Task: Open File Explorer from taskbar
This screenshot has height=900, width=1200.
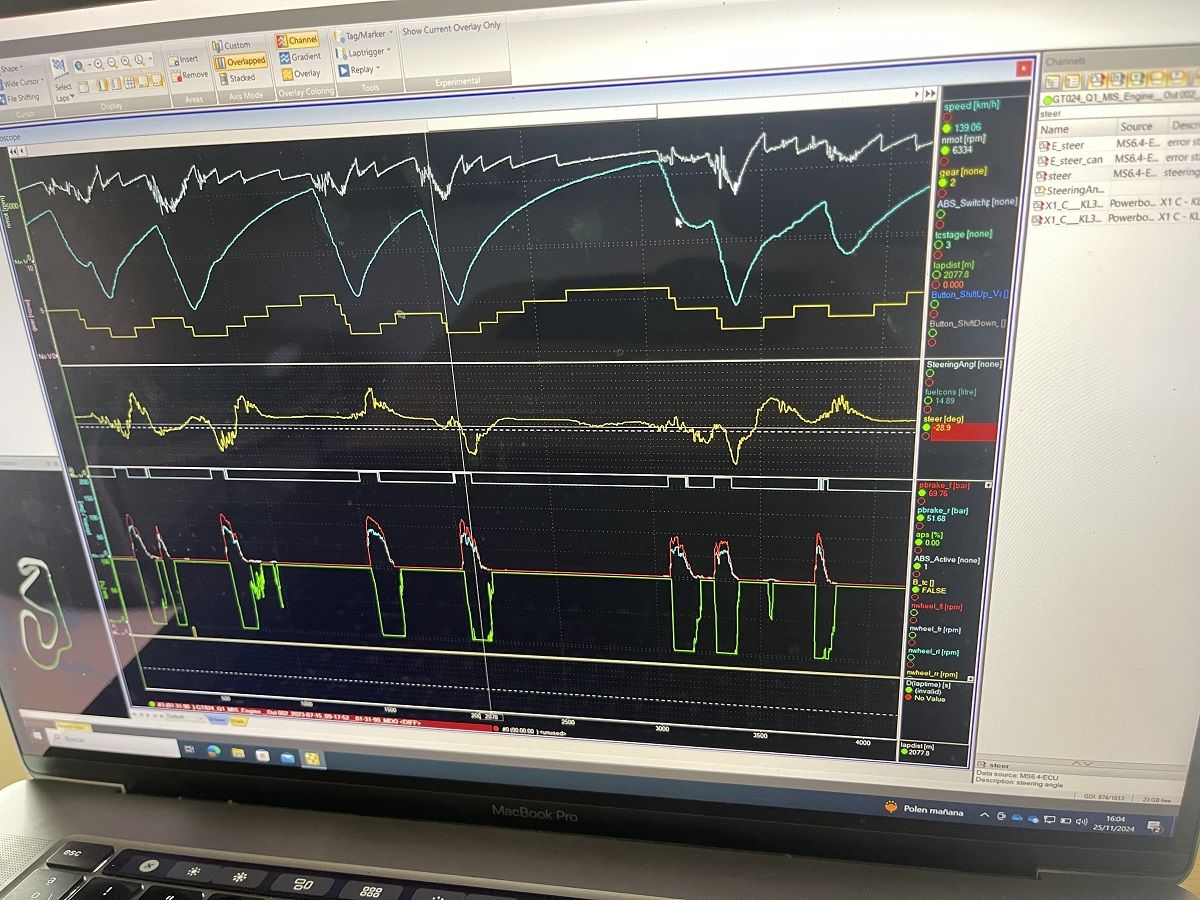Action: click(x=237, y=751)
